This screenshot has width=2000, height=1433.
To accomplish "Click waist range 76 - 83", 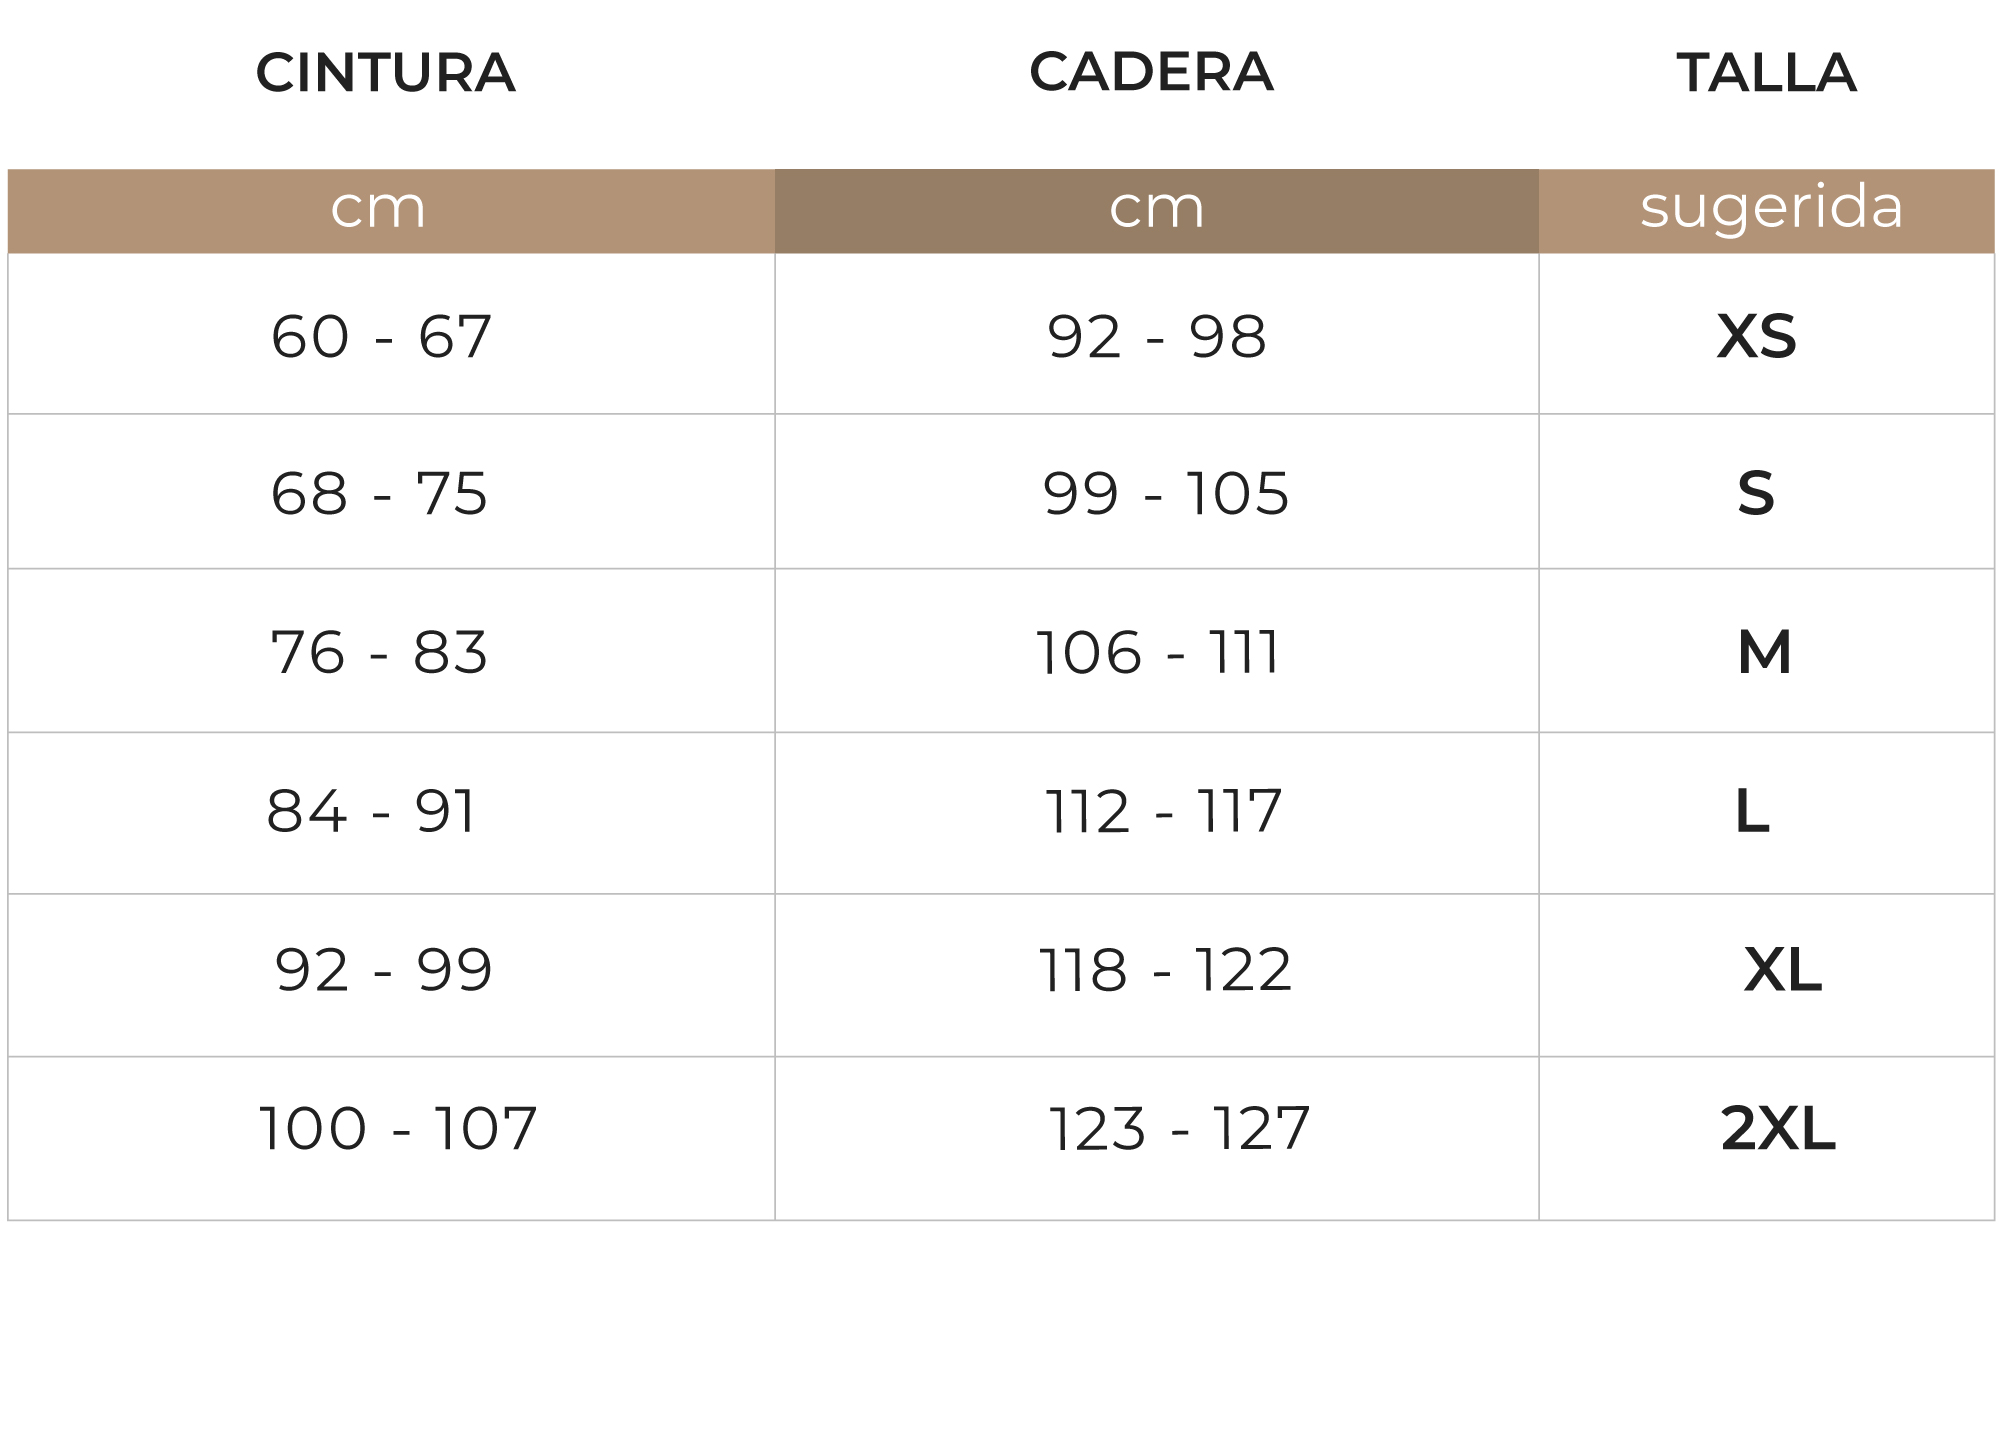I will [x=380, y=653].
